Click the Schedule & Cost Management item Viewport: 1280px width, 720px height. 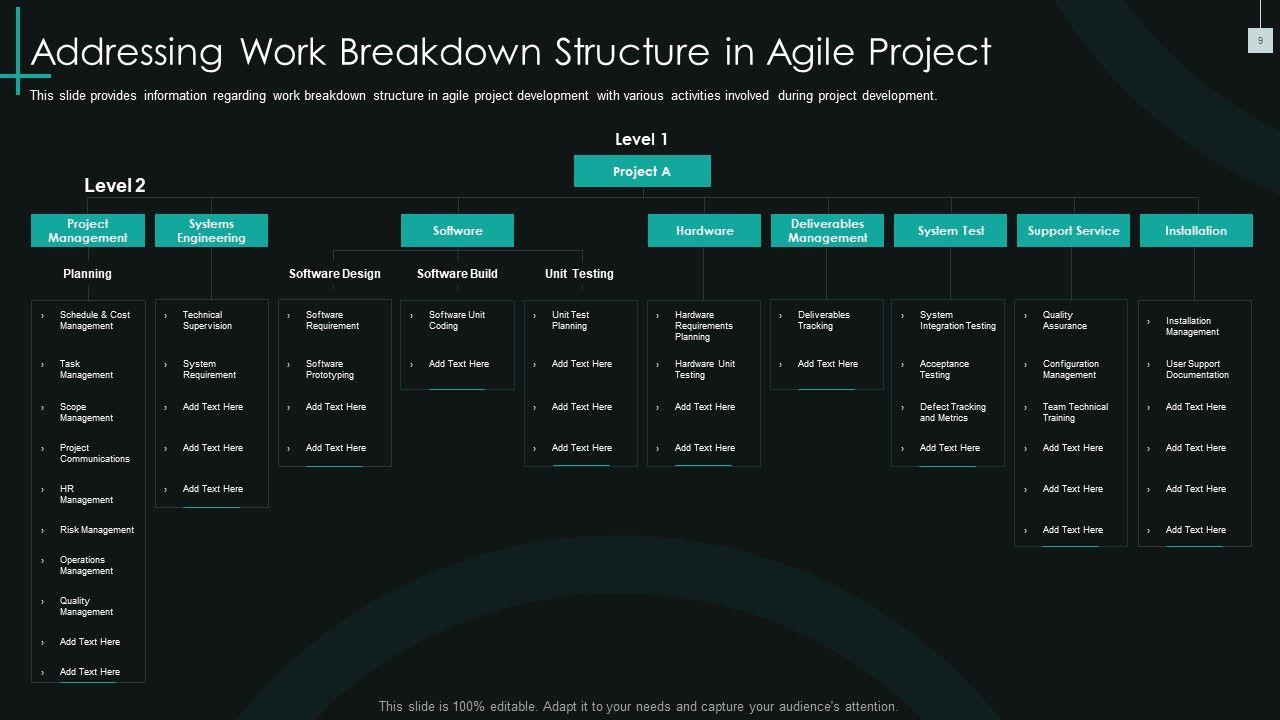click(94, 321)
